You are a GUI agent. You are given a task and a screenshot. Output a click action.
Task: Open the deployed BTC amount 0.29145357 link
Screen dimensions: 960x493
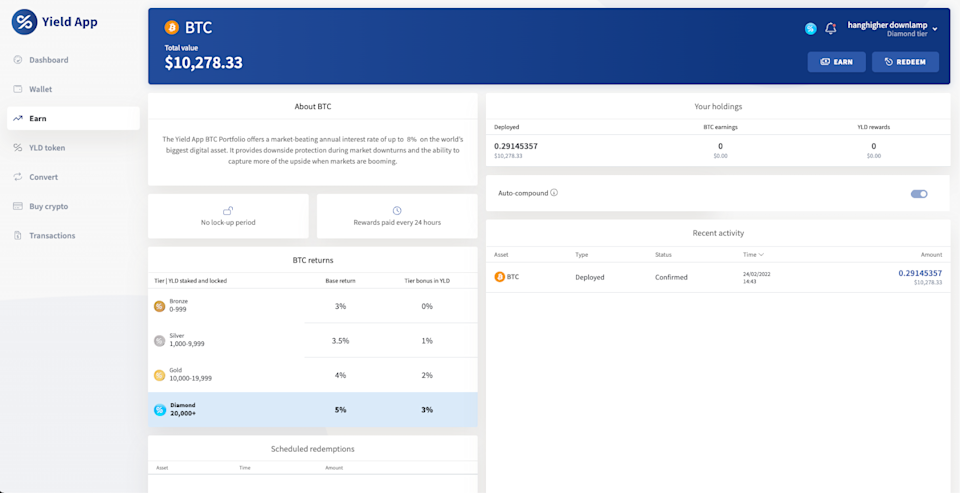click(x=920, y=273)
